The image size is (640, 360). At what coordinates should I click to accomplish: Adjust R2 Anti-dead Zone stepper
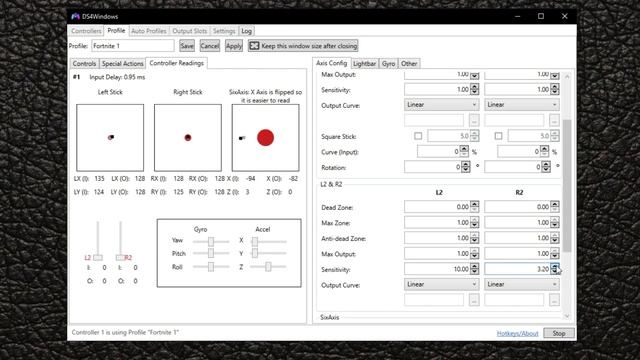click(x=554, y=238)
